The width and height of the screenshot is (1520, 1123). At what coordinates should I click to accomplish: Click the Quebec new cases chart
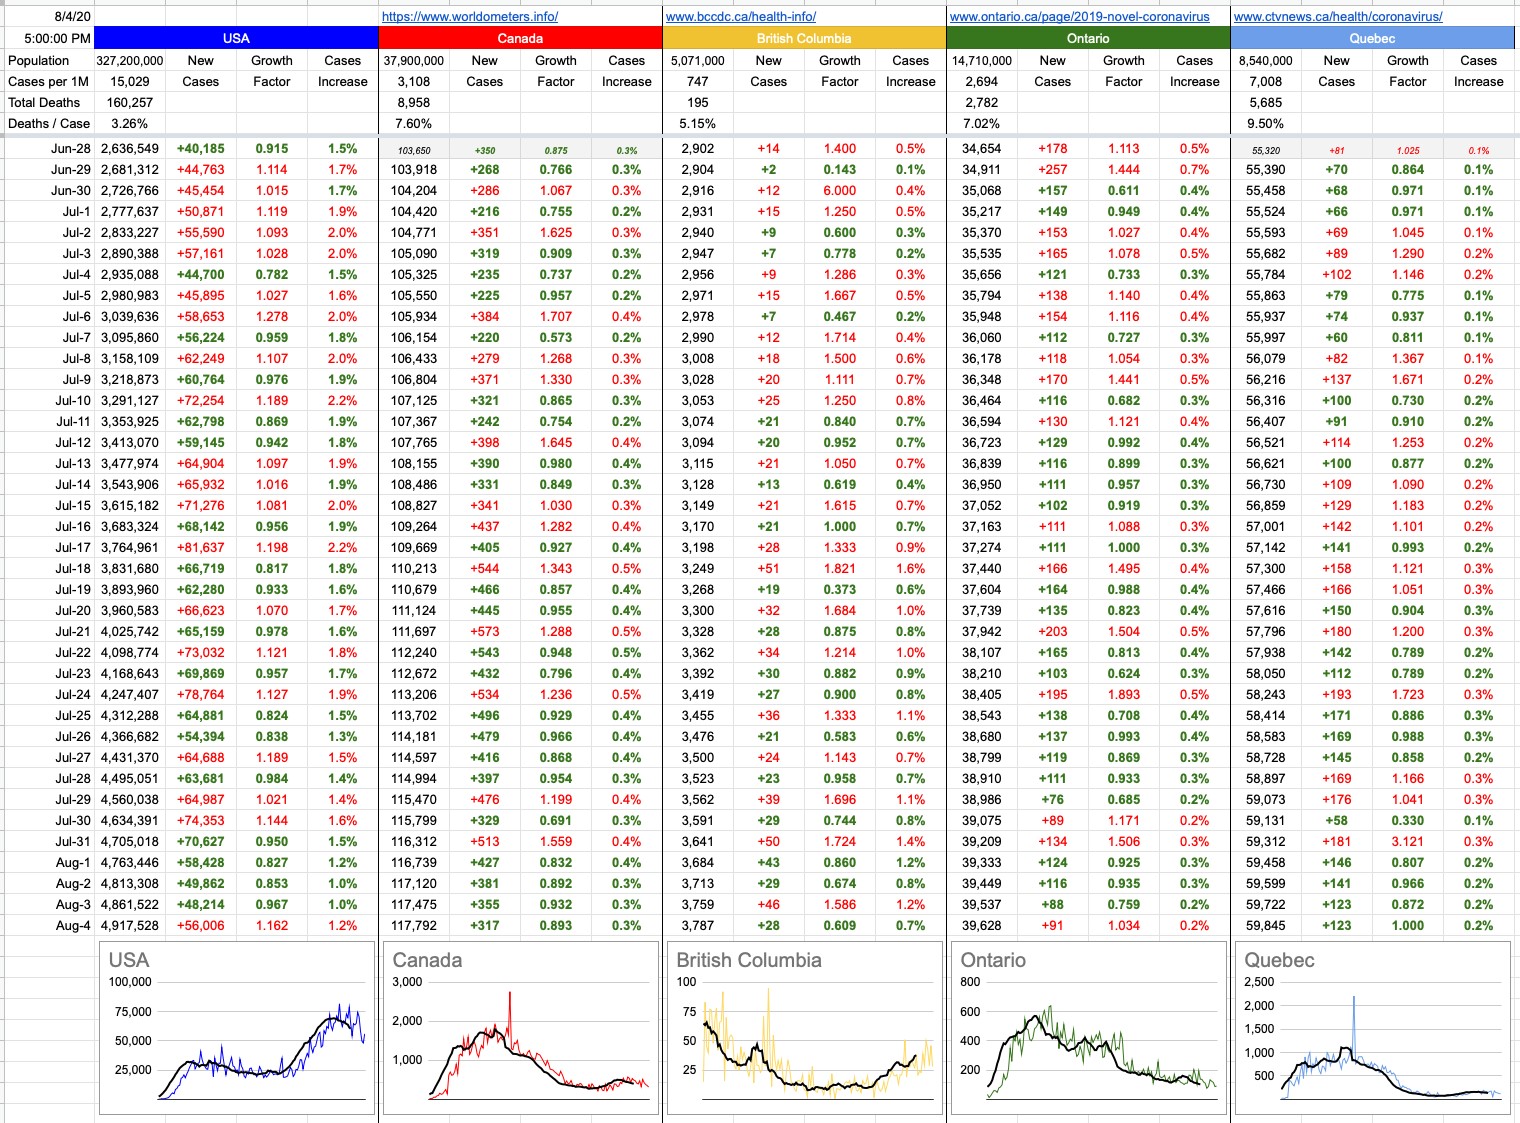point(1373,1027)
